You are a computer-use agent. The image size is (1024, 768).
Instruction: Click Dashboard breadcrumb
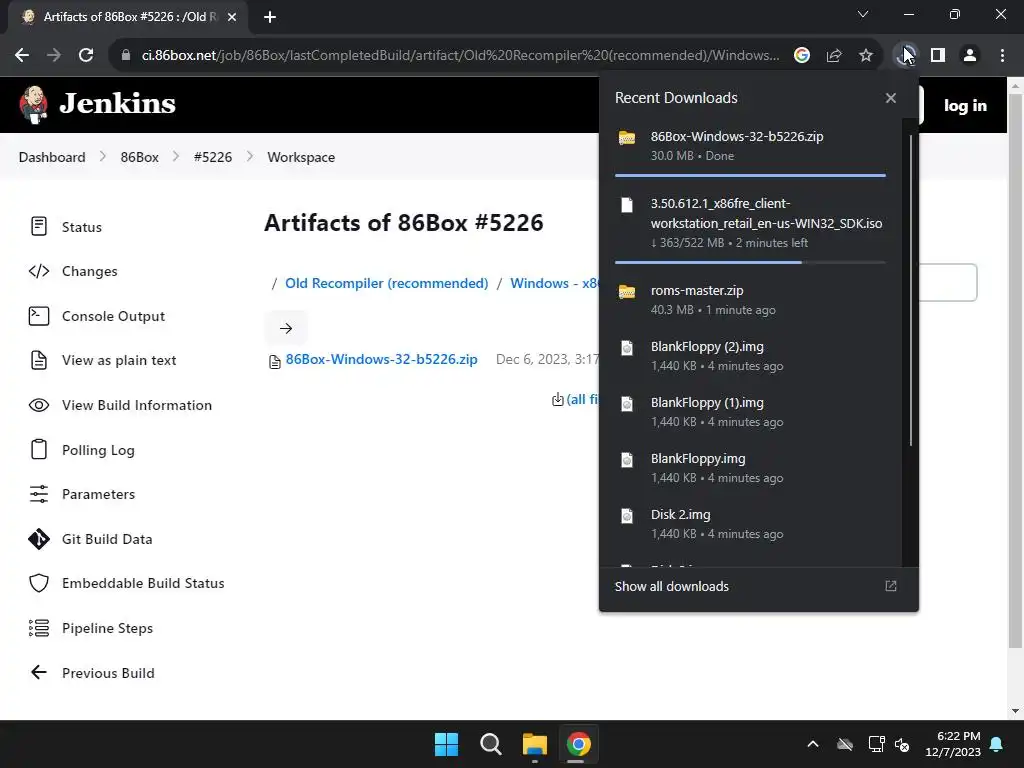tap(52, 157)
